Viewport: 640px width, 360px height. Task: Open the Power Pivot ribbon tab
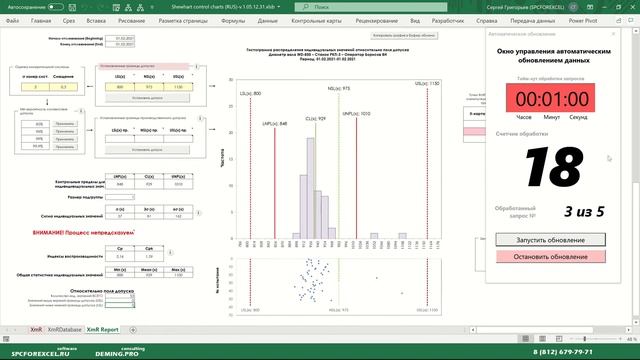(x=583, y=20)
